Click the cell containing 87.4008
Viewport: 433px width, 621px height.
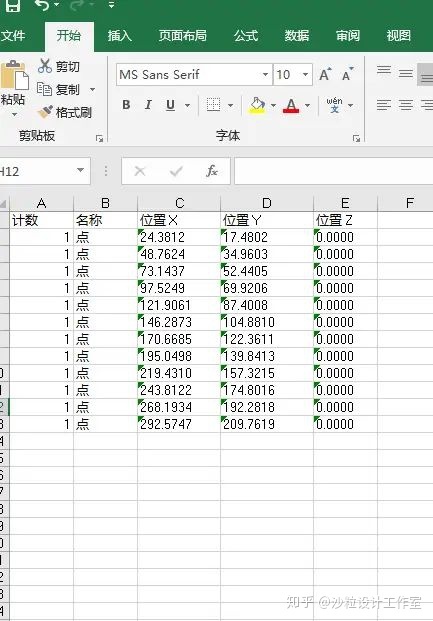tap(267, 305)
